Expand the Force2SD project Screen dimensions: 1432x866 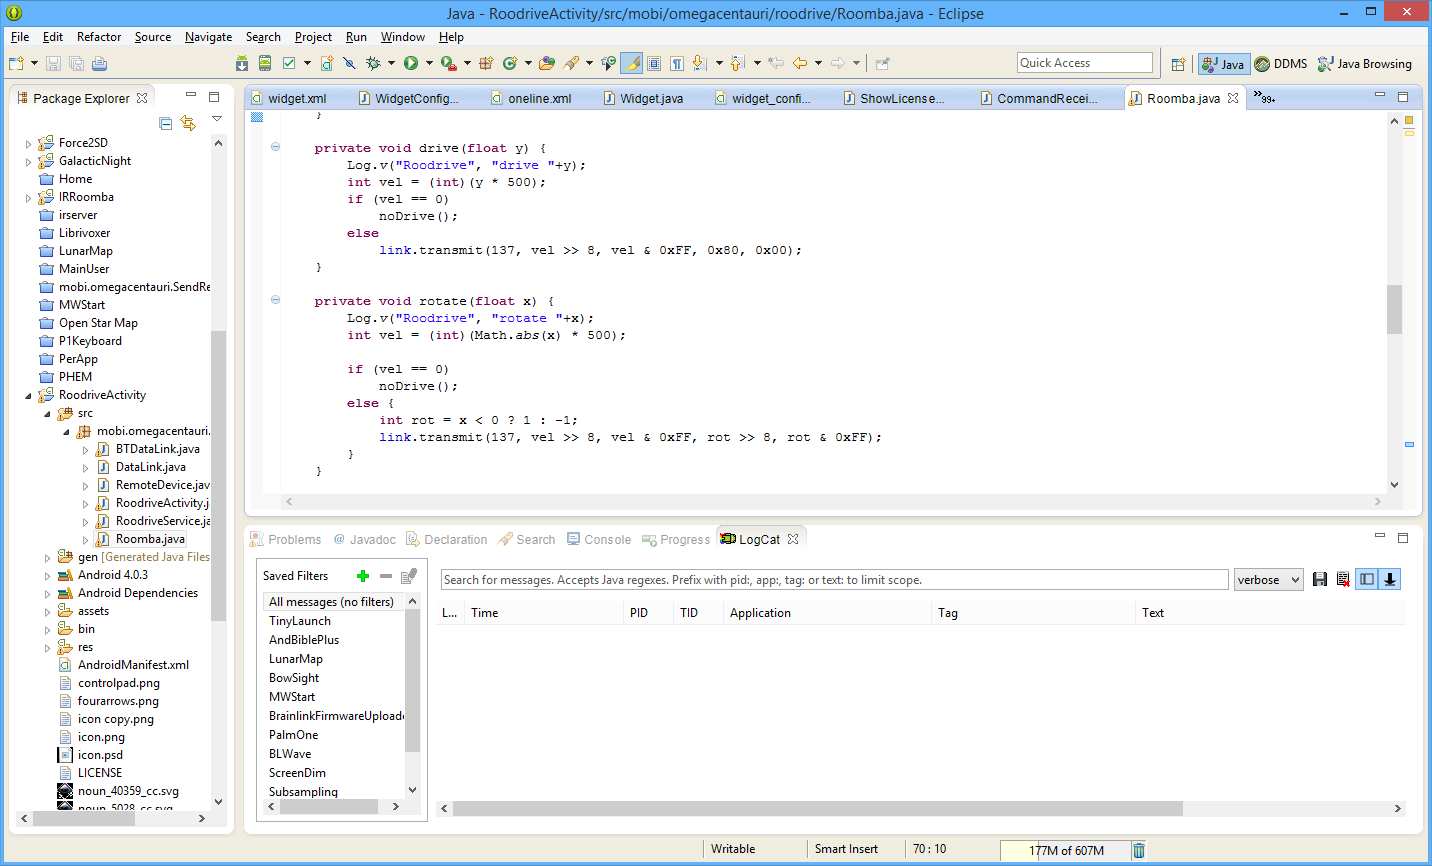coord(28,144)
